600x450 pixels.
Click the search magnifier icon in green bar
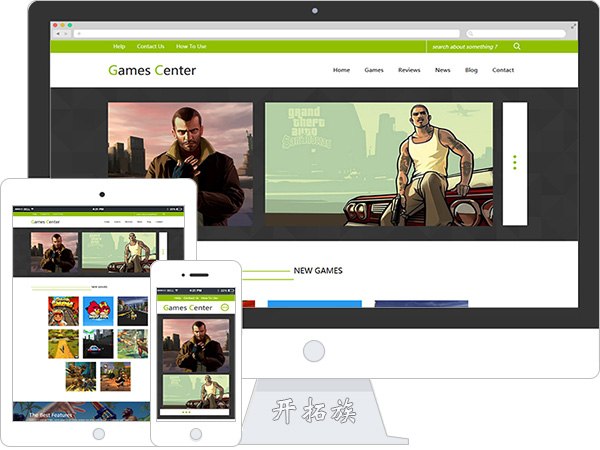pyautogui.click(x=517, y=46)
